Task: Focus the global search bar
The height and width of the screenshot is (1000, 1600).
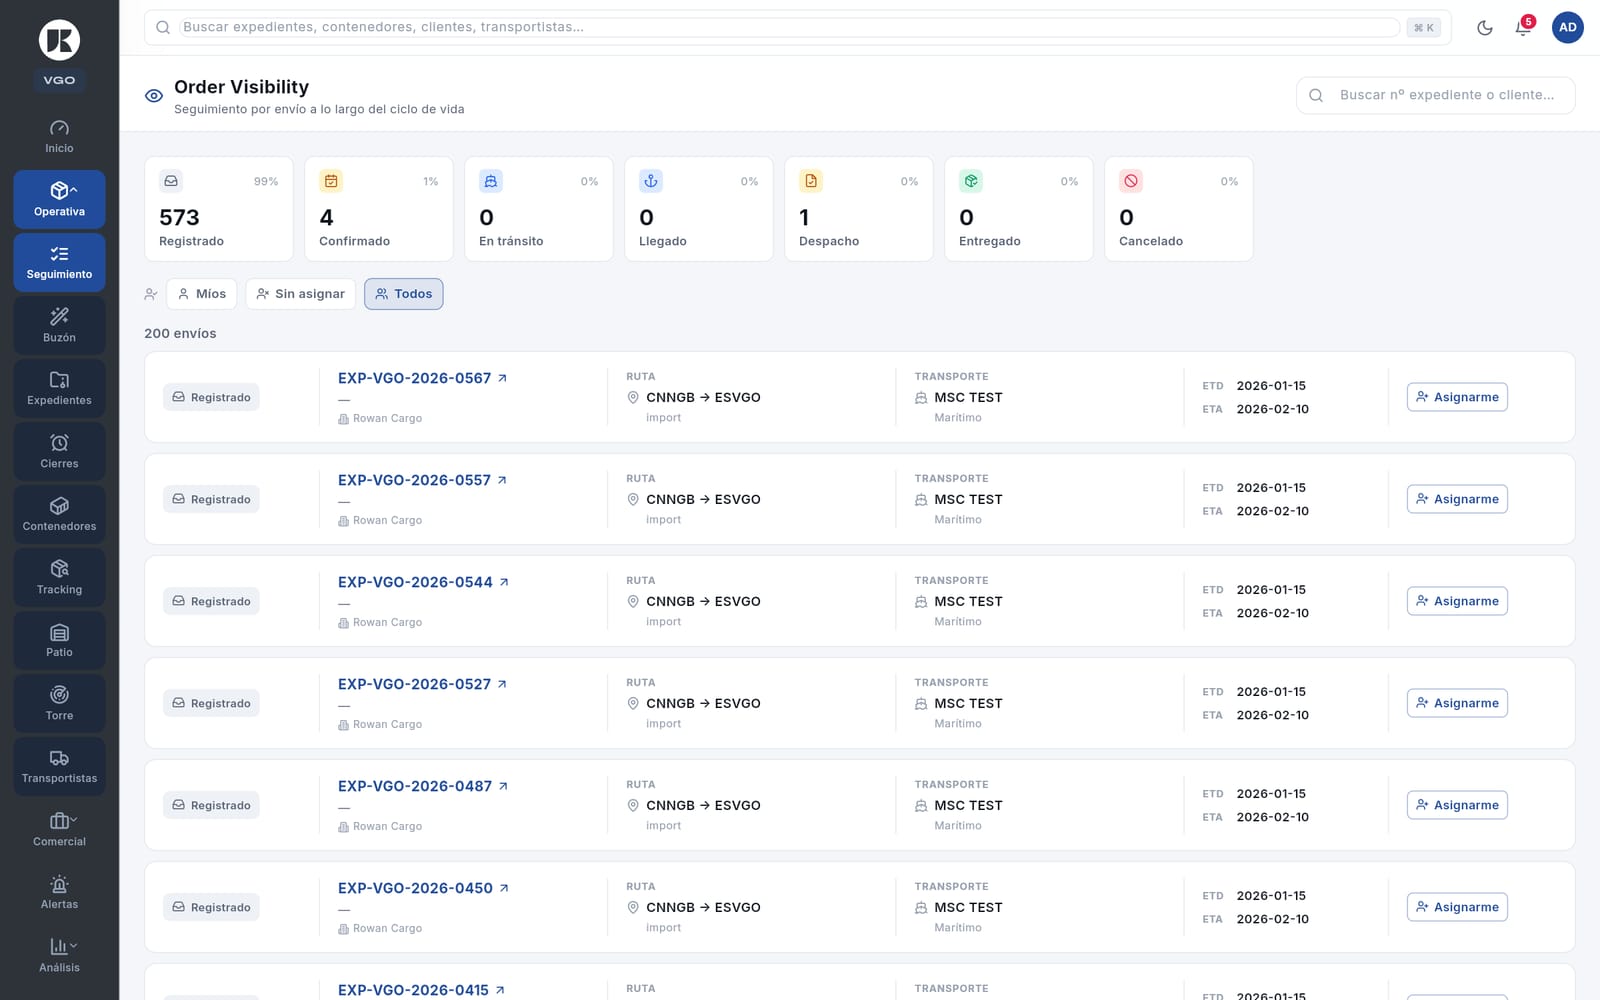Action: pos(797,28)
